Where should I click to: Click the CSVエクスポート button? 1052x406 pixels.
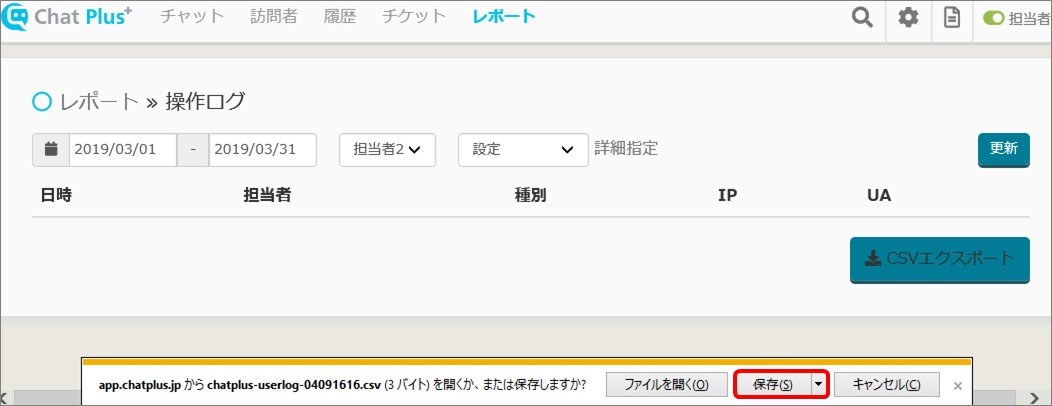[939, 259]
